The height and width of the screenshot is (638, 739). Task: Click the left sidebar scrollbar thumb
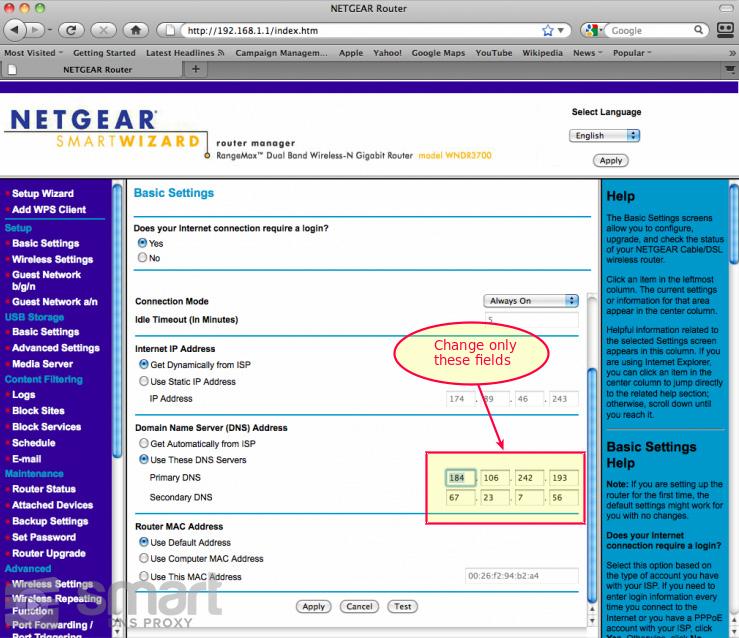(117, 320)
